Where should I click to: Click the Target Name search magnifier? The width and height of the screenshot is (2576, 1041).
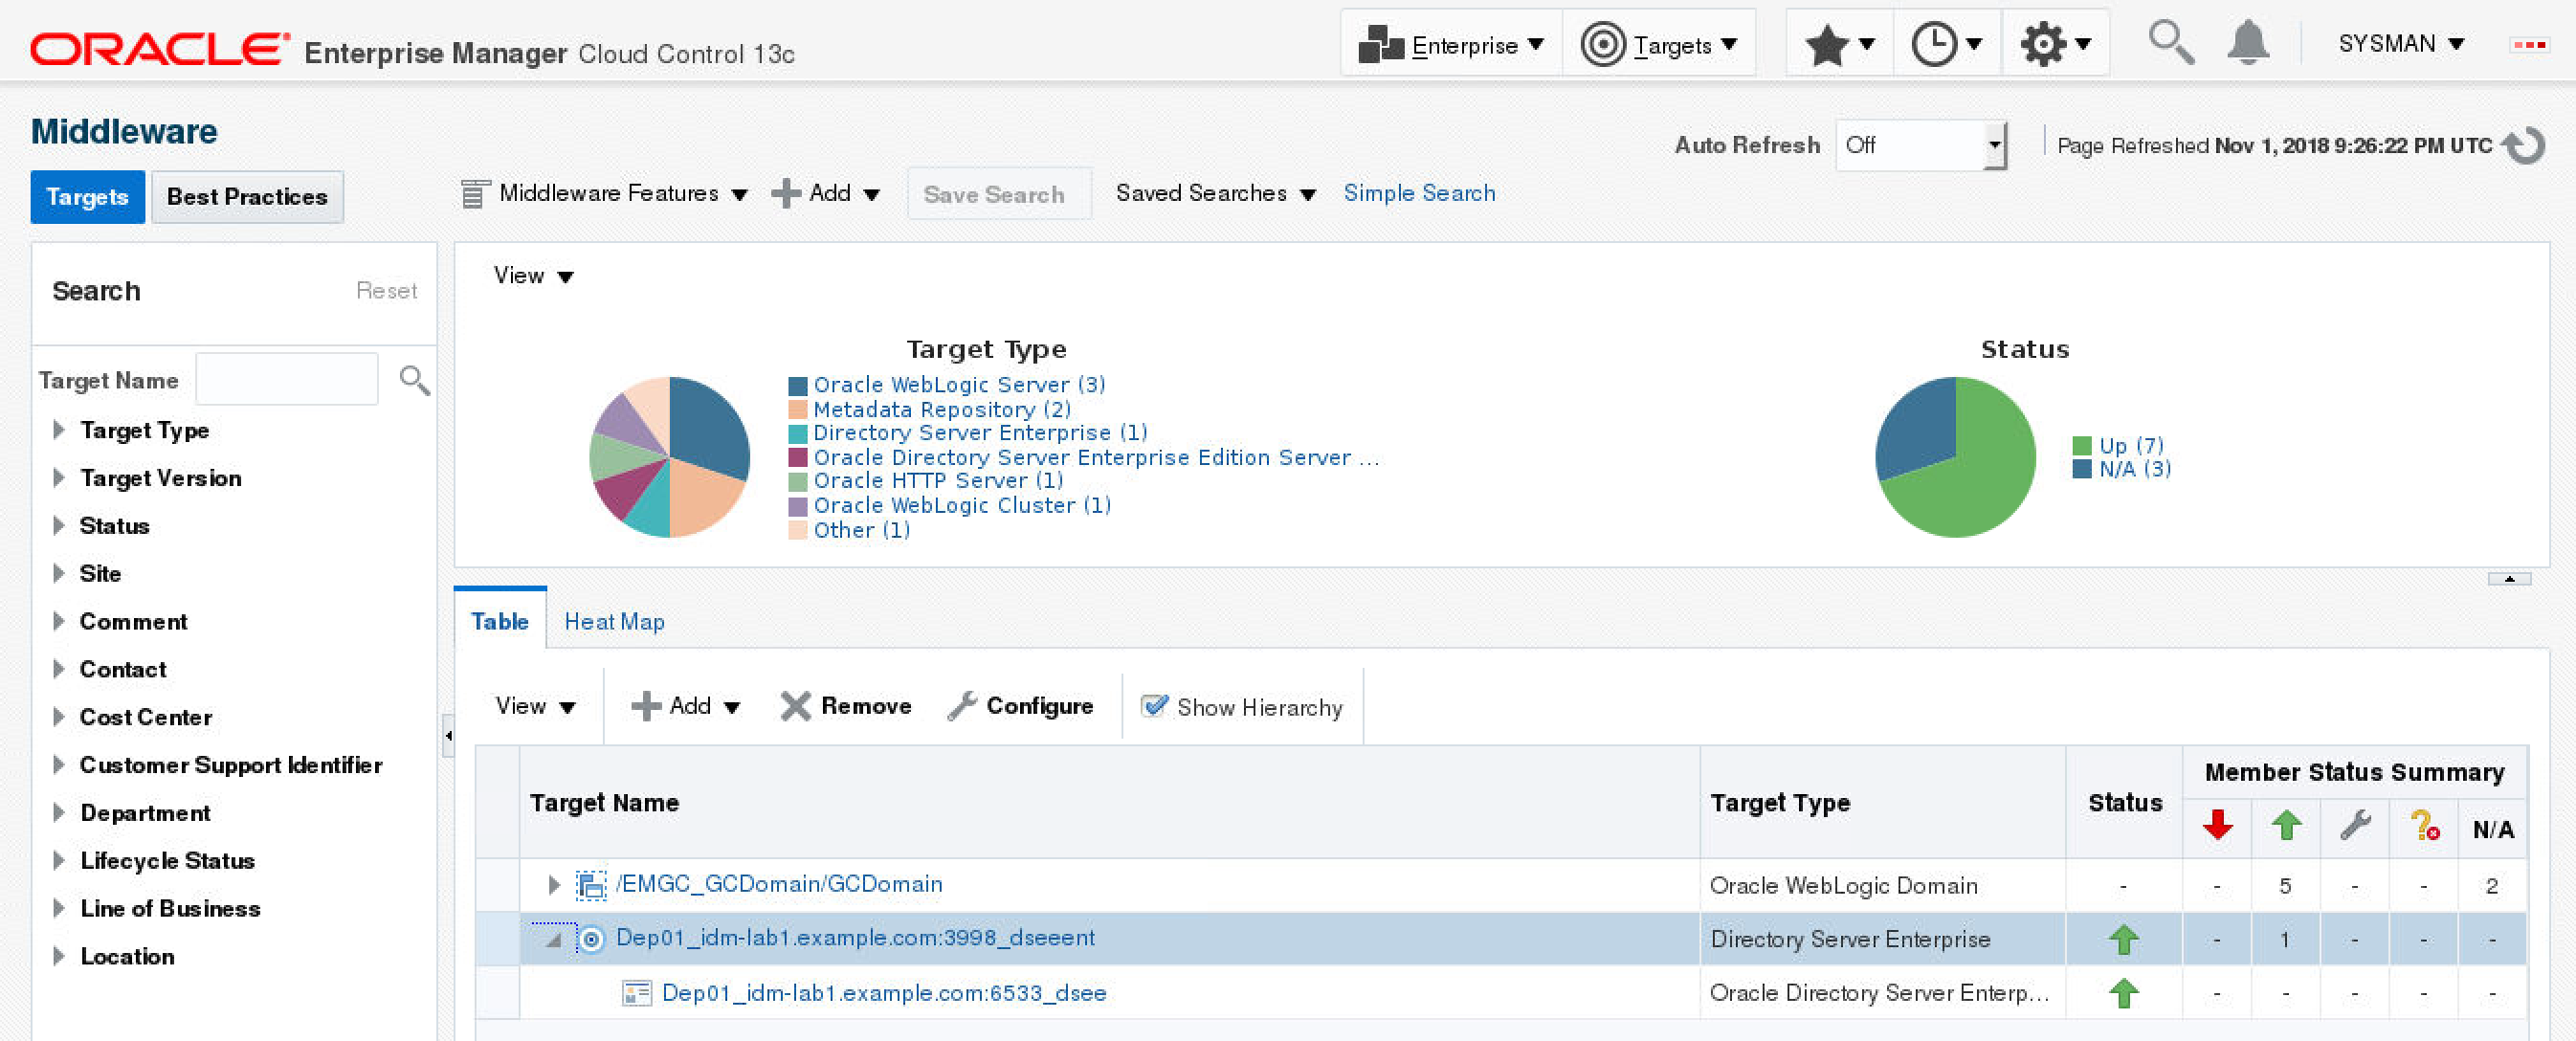414,380
